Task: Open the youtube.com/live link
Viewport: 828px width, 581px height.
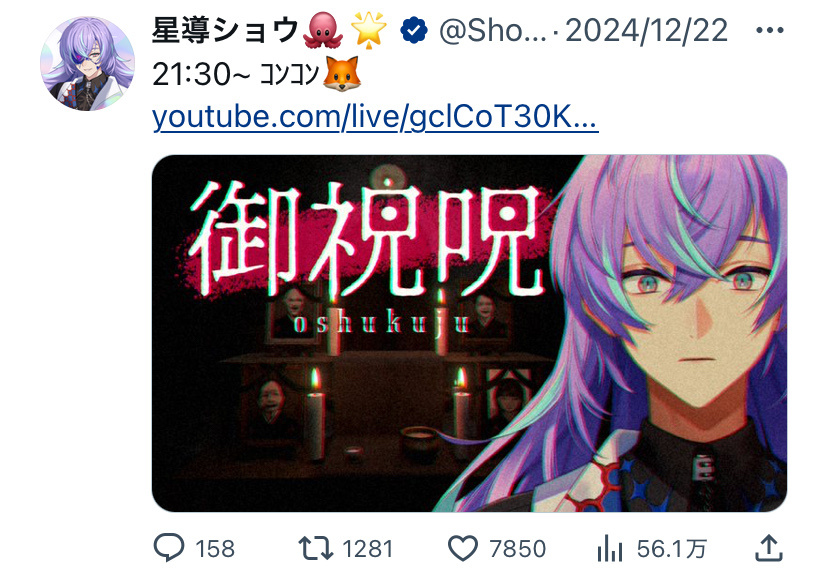Action: pyautogui.click(x=375, y=117)
